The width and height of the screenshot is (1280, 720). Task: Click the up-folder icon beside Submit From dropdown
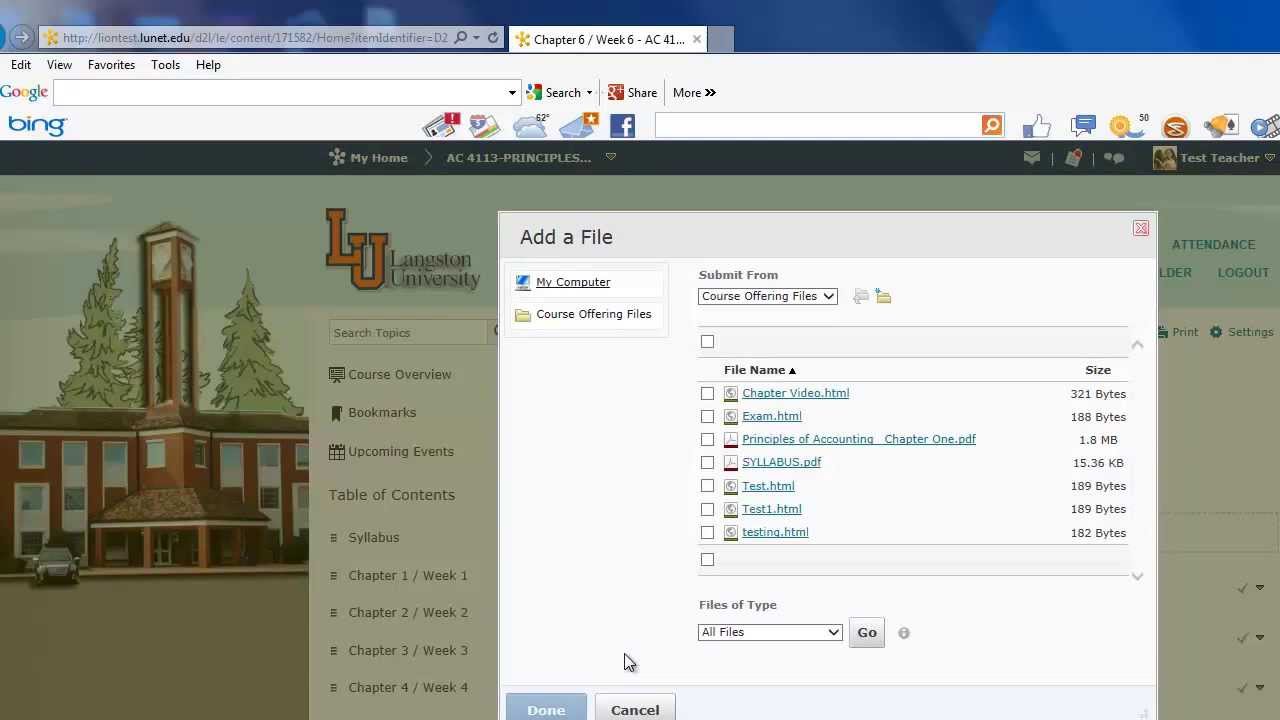click(861, 296)
